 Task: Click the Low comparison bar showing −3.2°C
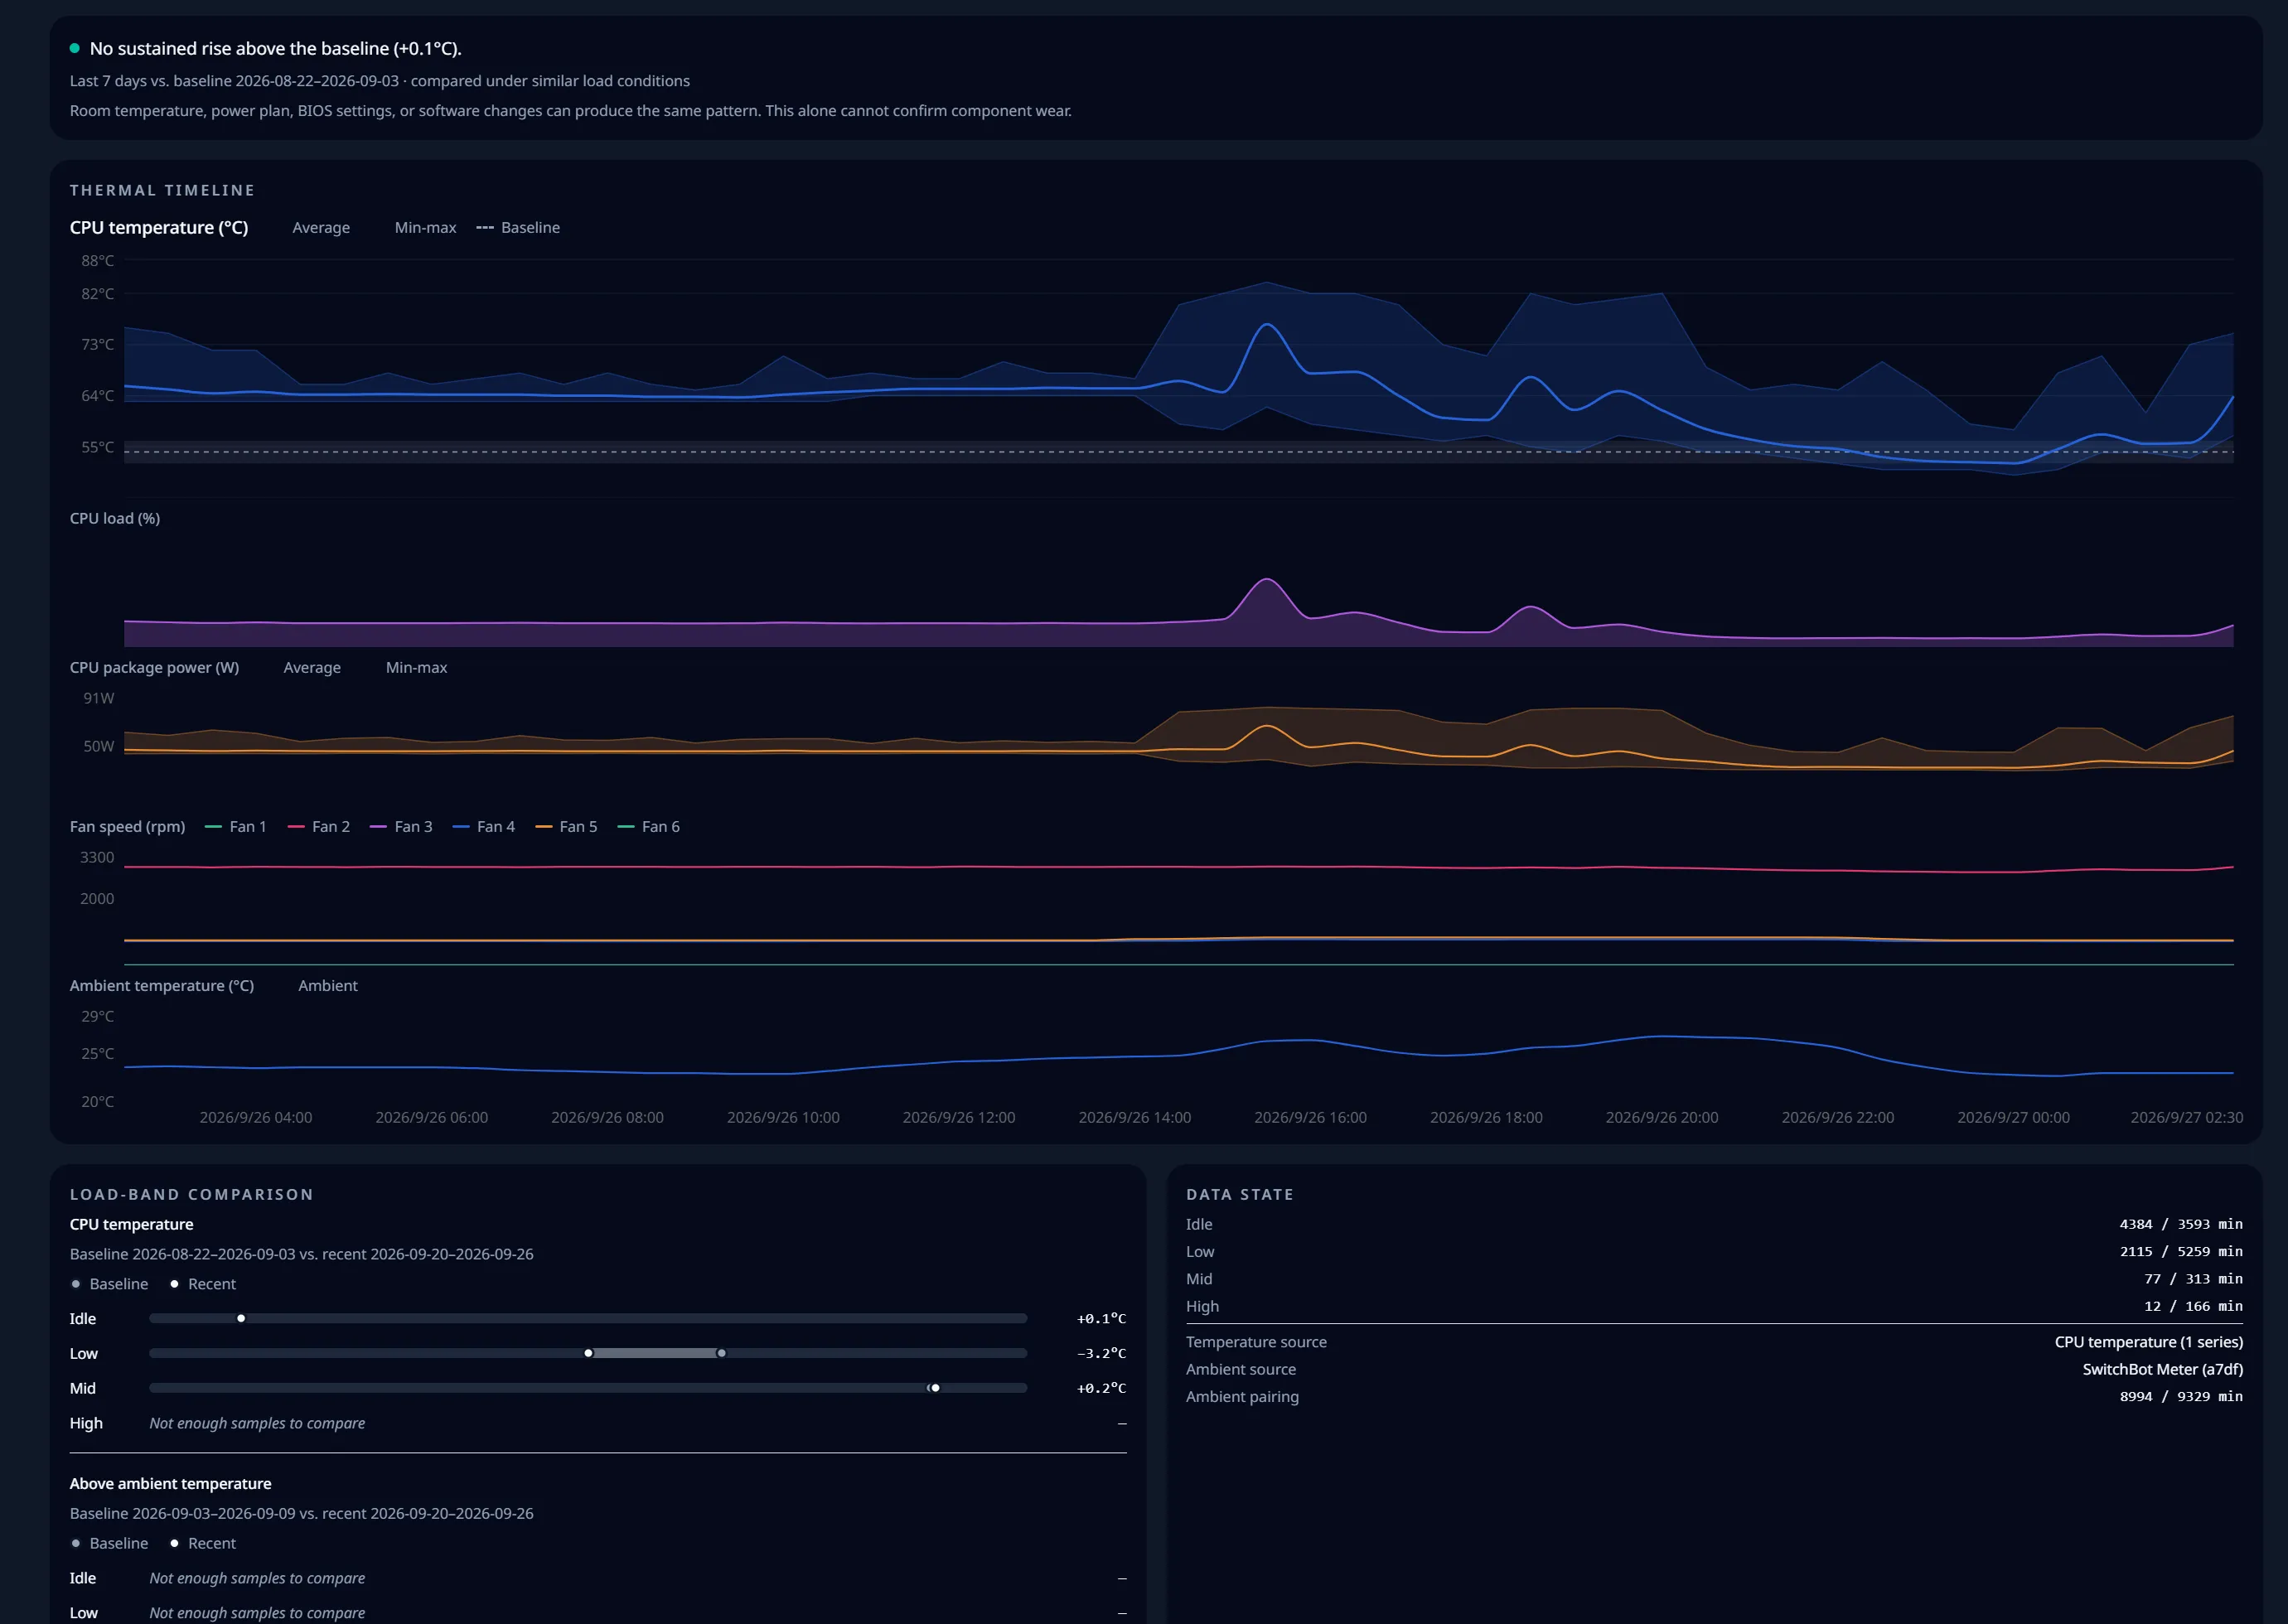coord(588,1353)
